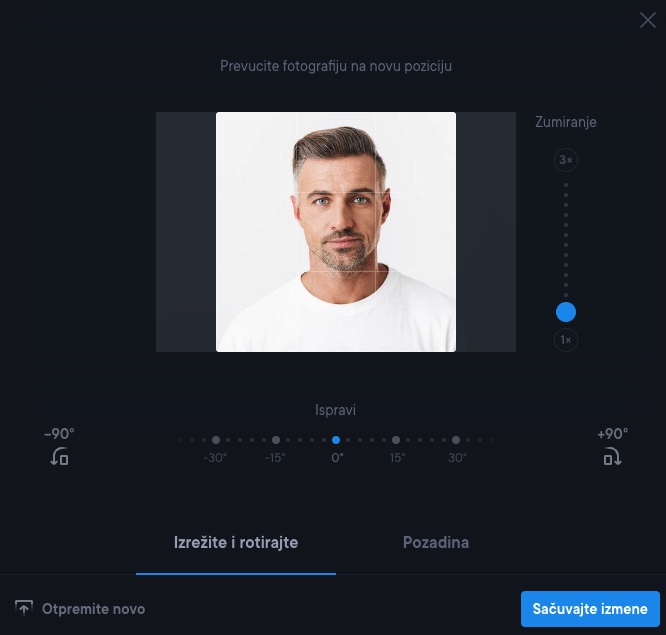
Task: Set straighten slider to -15° marker
Action: 276,440
